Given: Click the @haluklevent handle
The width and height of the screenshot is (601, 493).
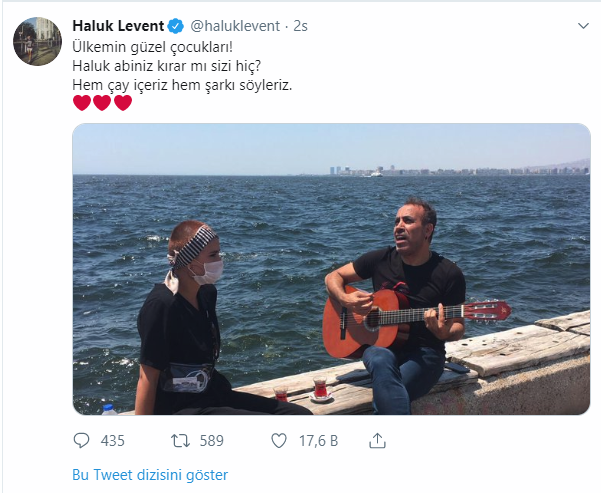Looking at the screenshot, I should [x=235, y=24].
